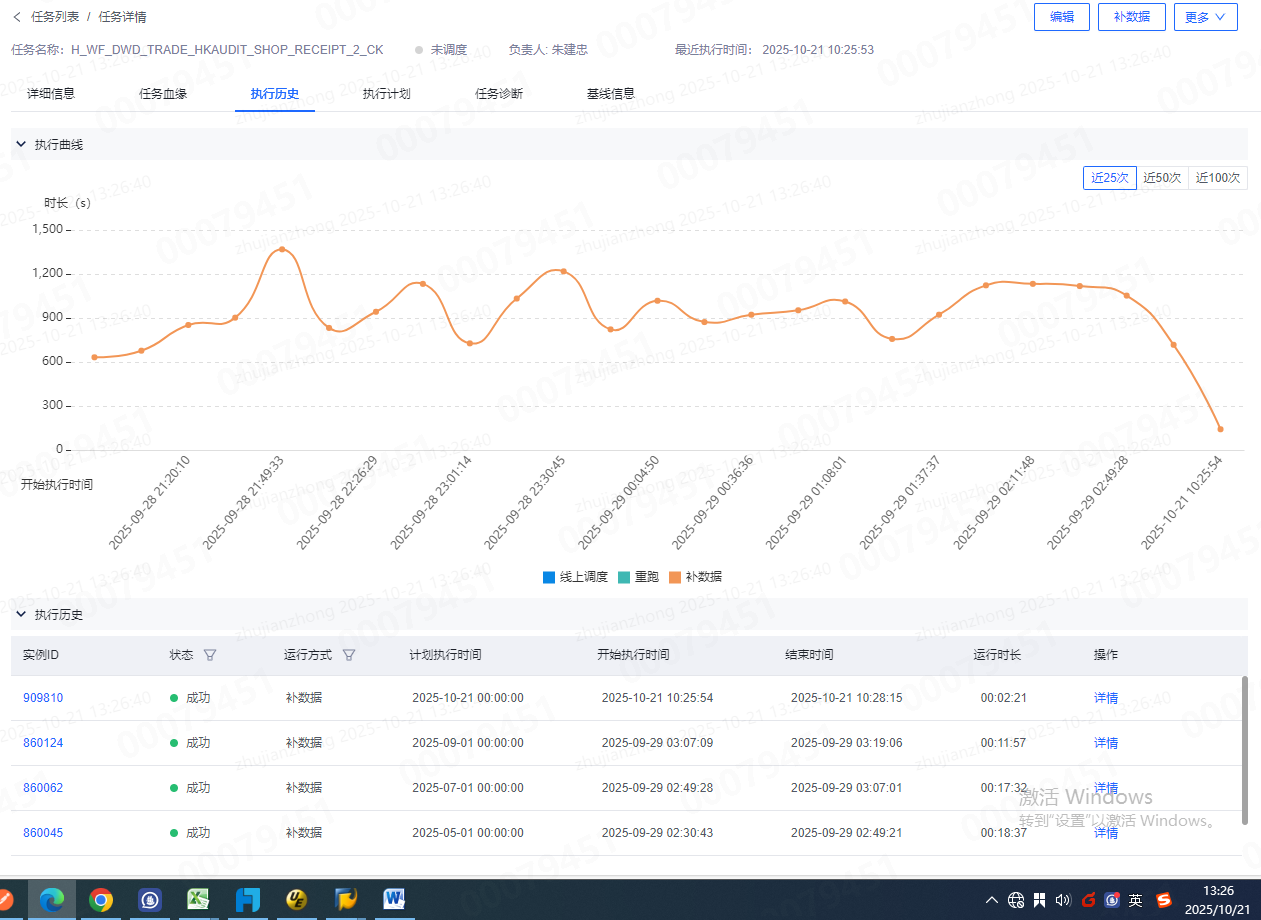Viewport: 1261px width, 920px height.
Task: Open the 运行方式 column filter icon
Action: [349, 655]
